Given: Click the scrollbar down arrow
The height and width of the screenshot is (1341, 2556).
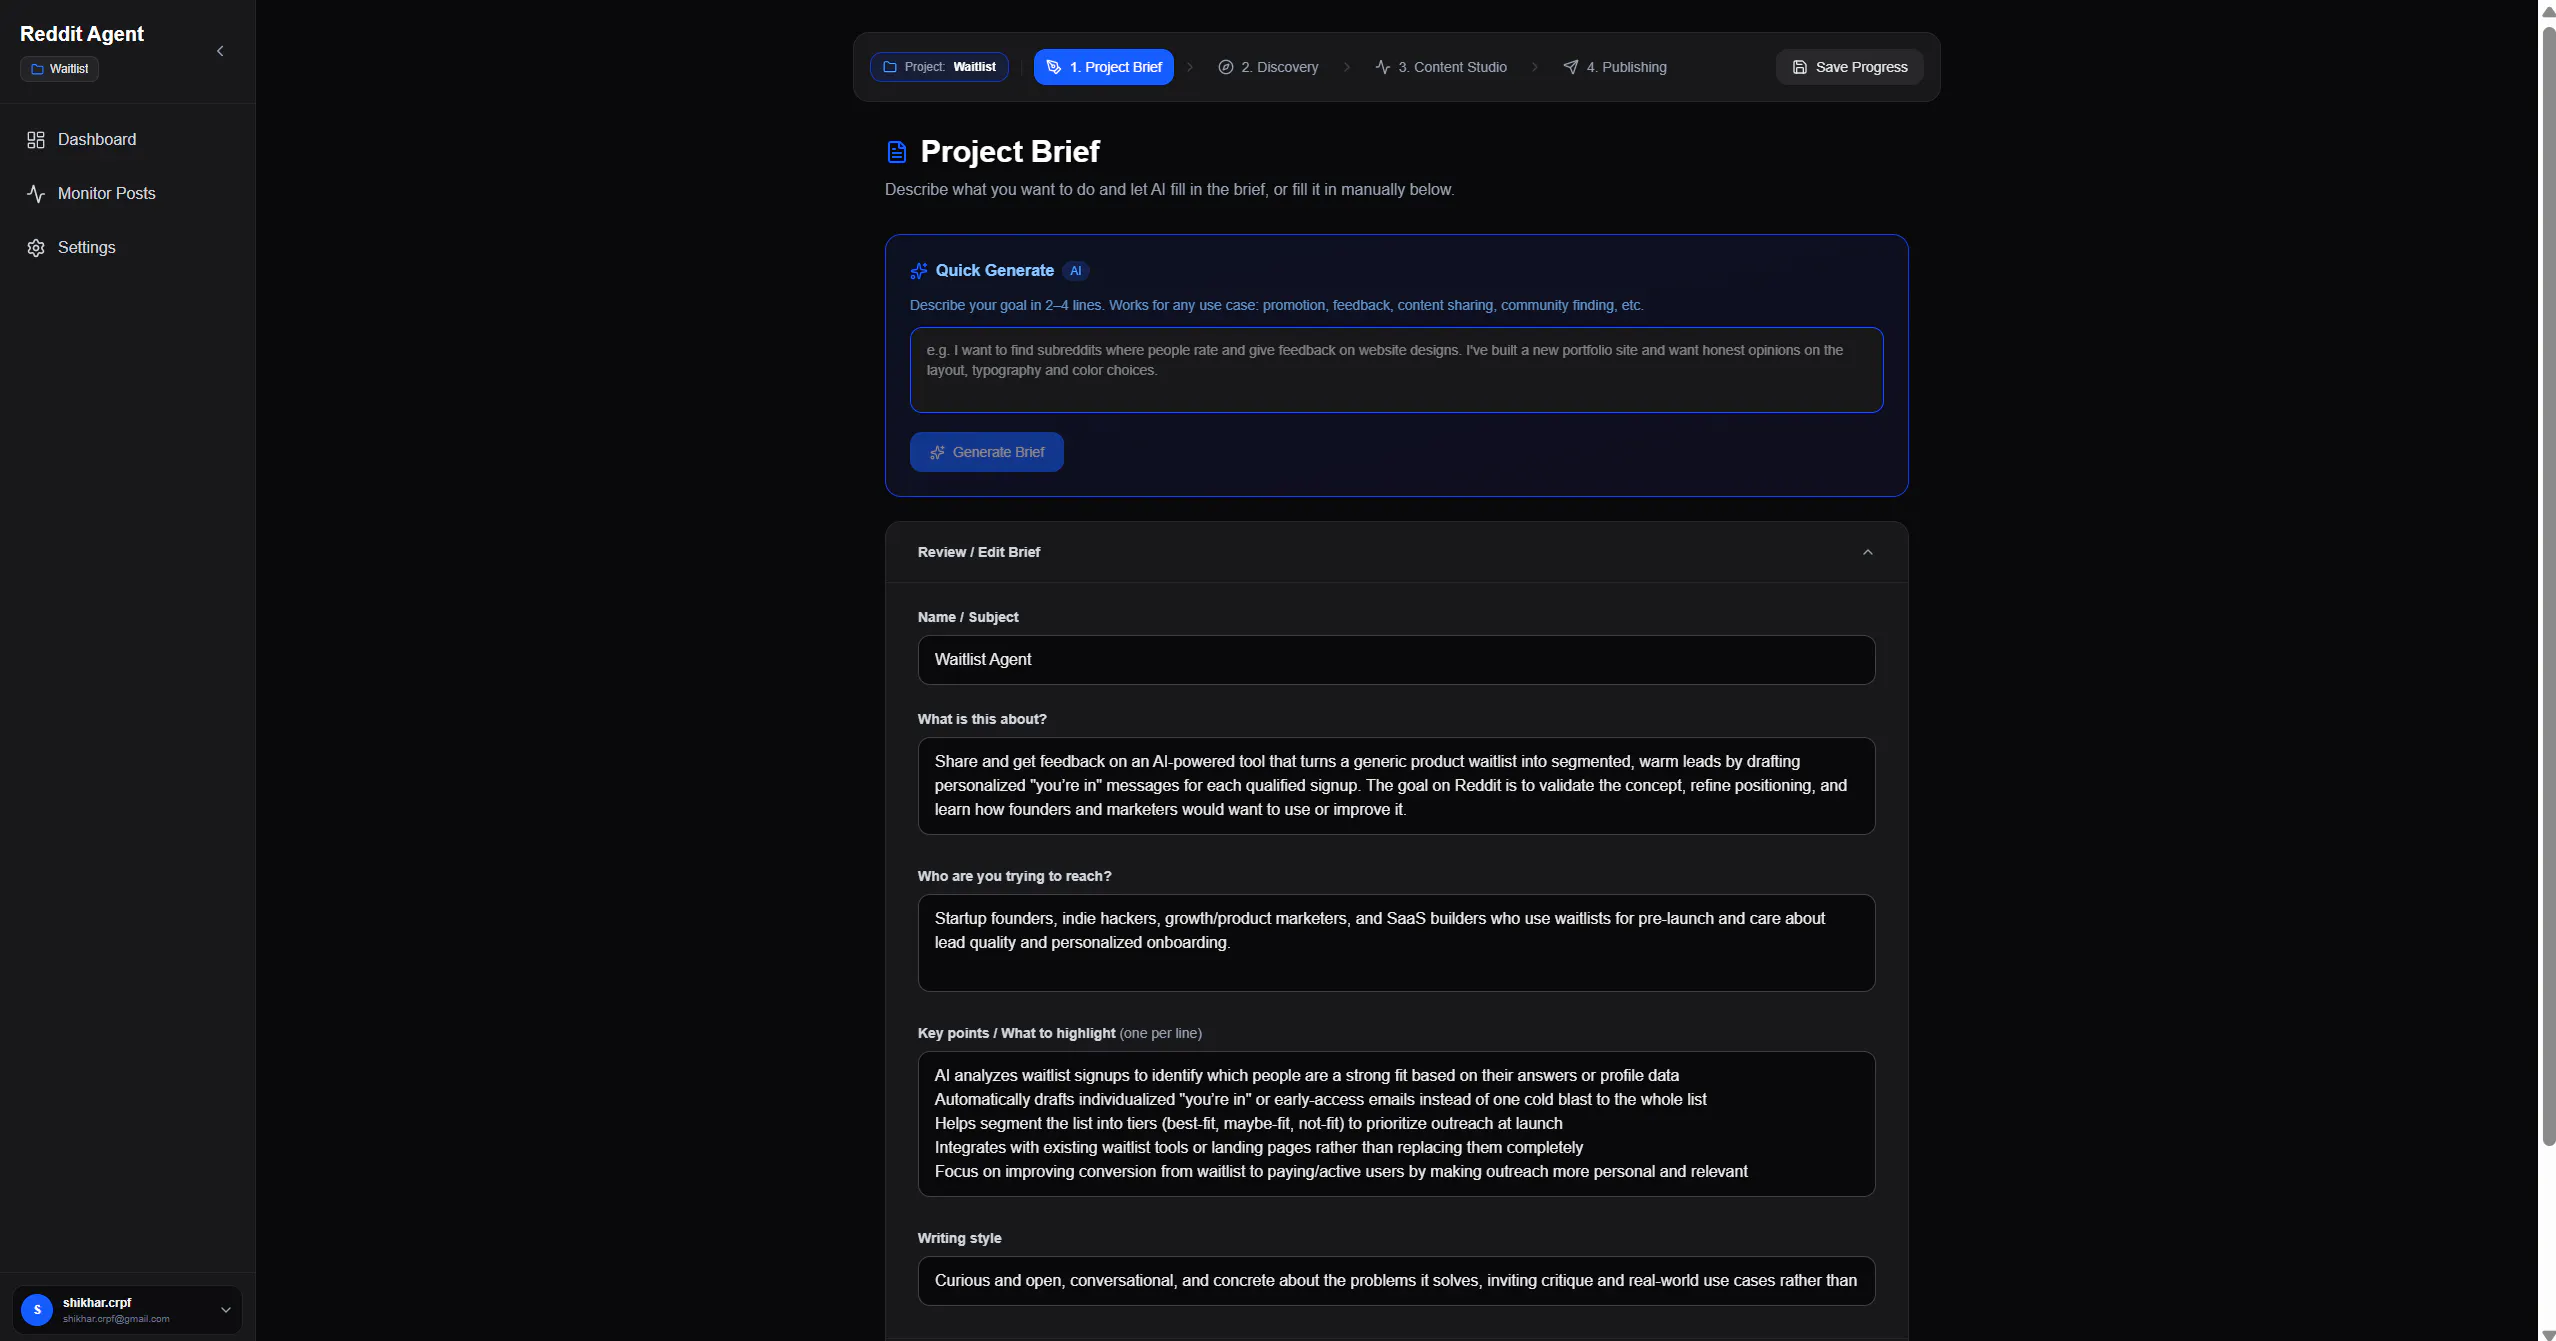Looking at the screenshot, I should [x=2548, y=1334].
